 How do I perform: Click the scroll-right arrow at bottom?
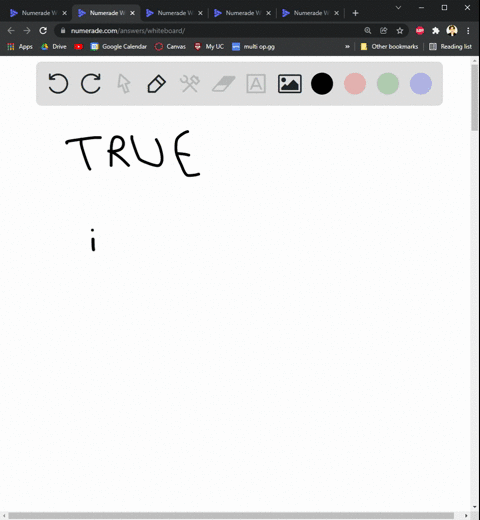pyautogui.click(x=466, y=516)
